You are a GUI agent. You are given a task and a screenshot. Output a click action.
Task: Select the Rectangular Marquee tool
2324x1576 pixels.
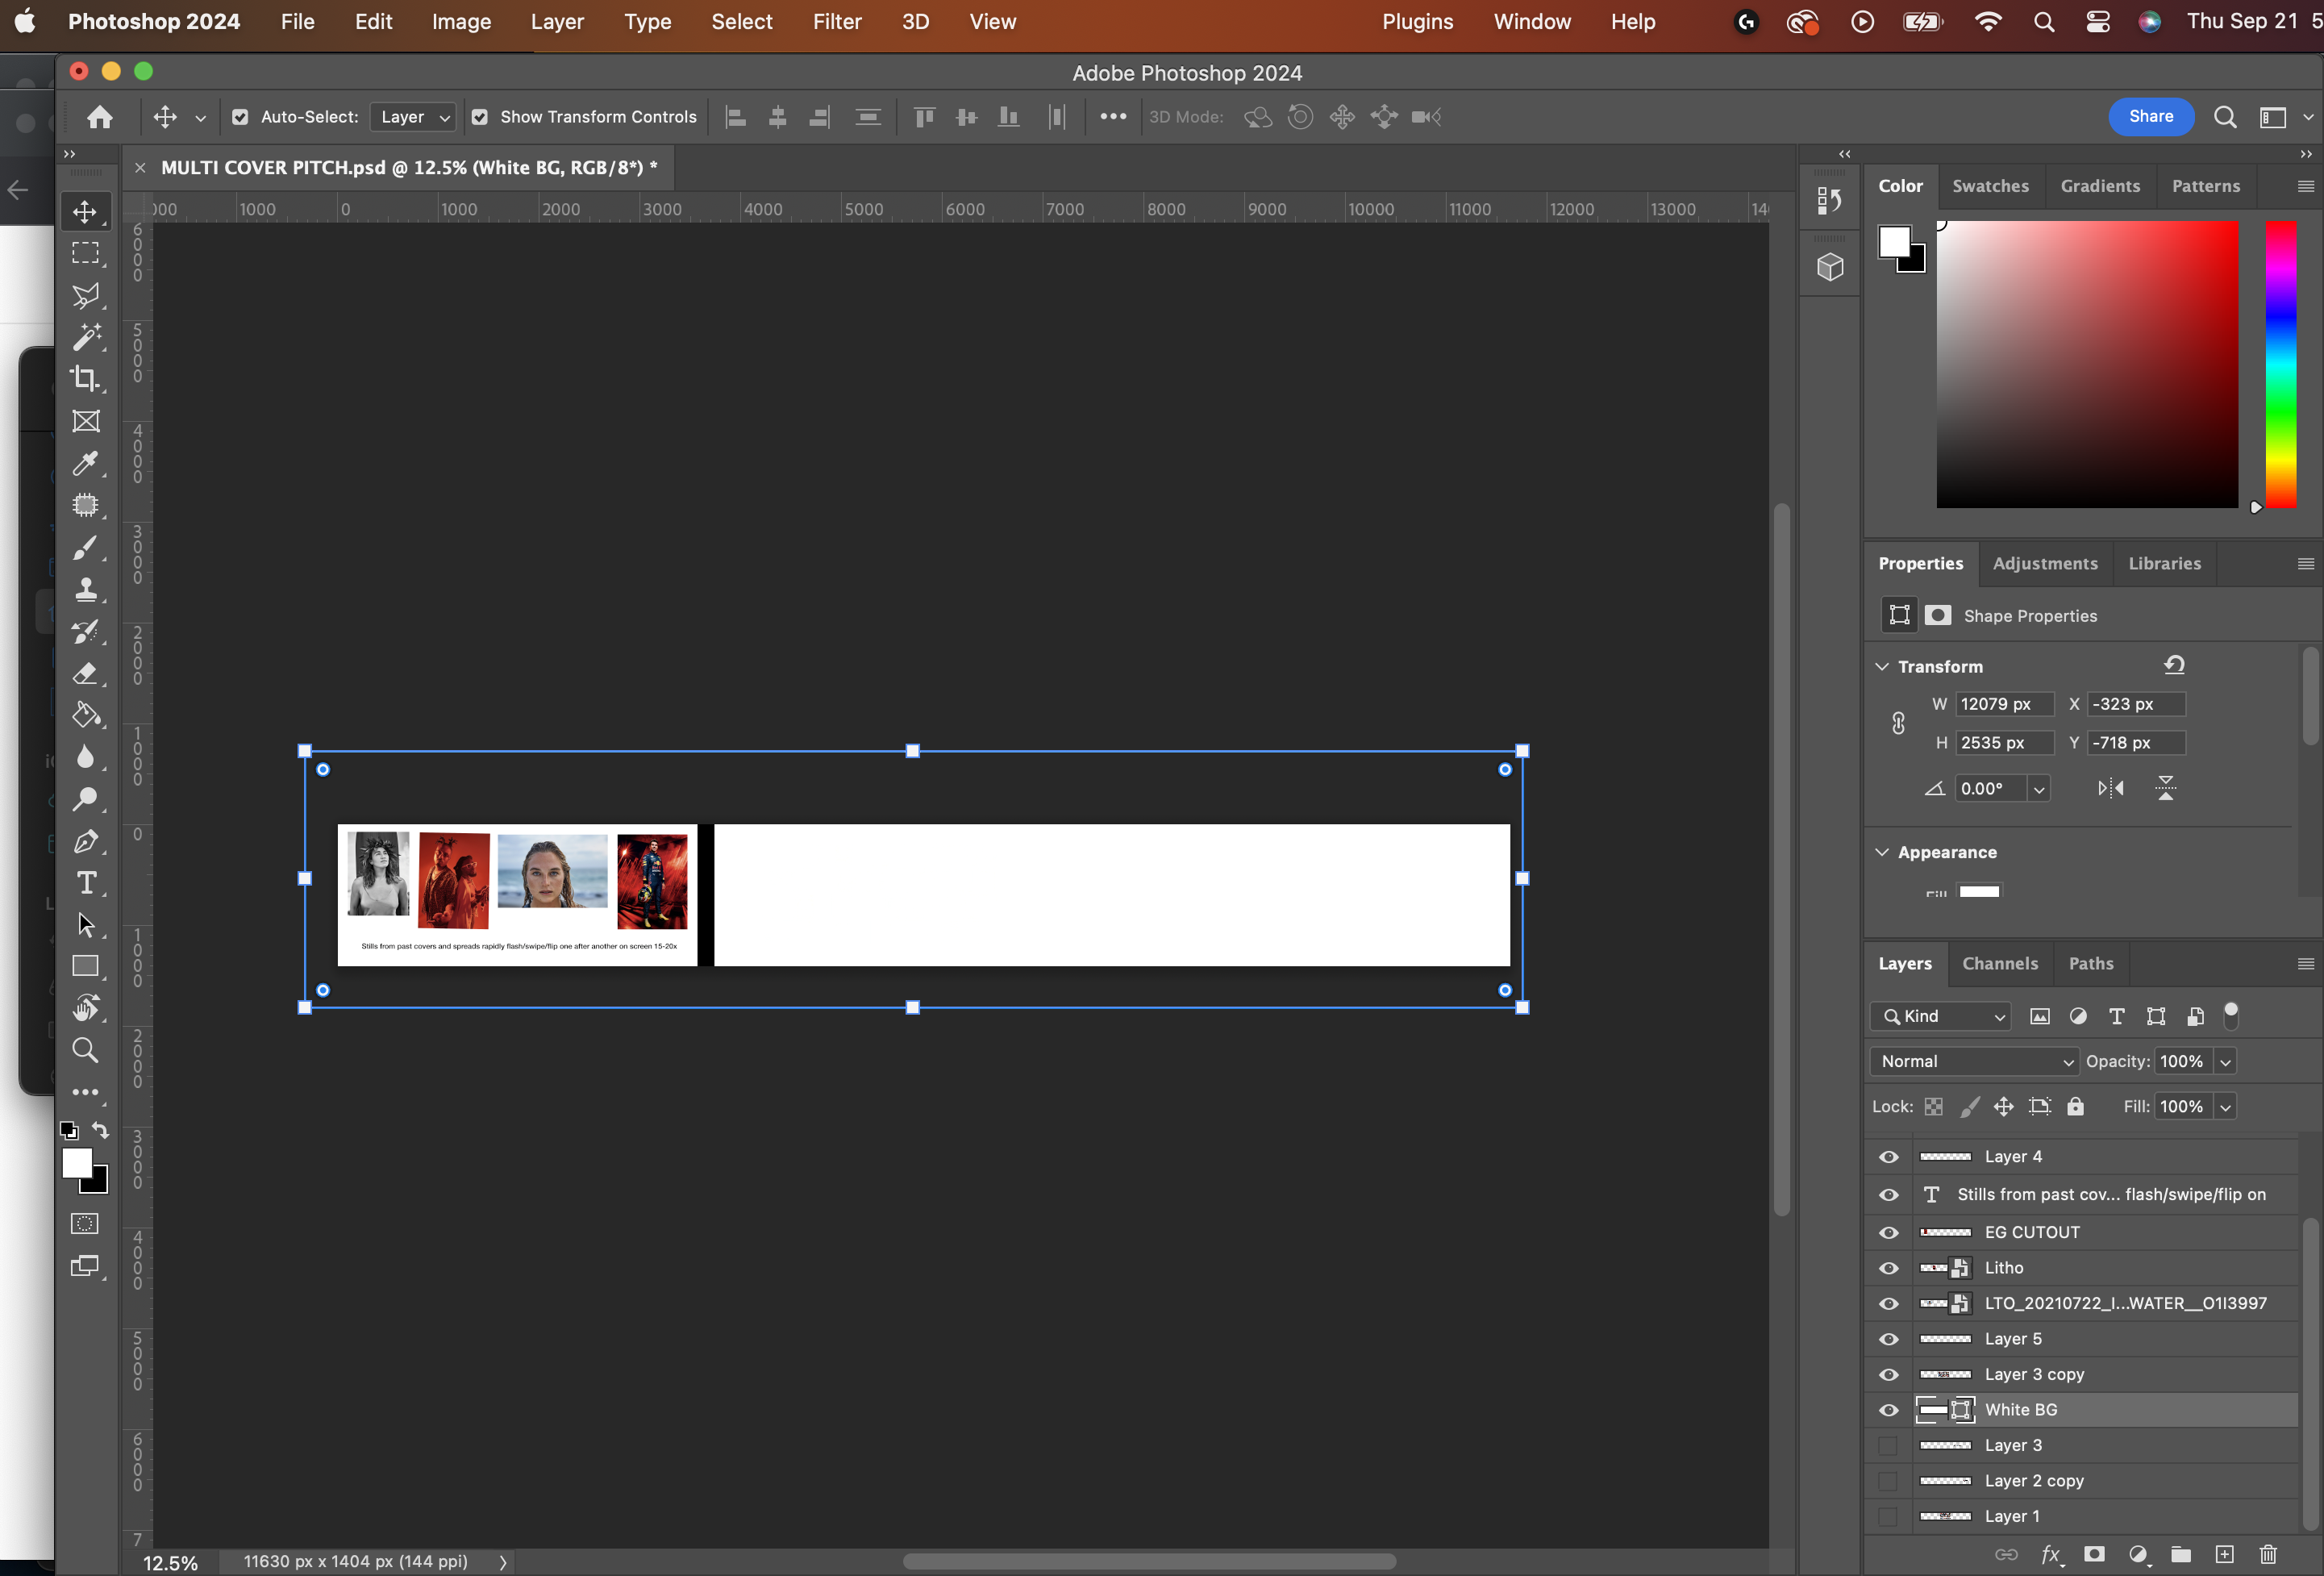(x=85, y=253)
